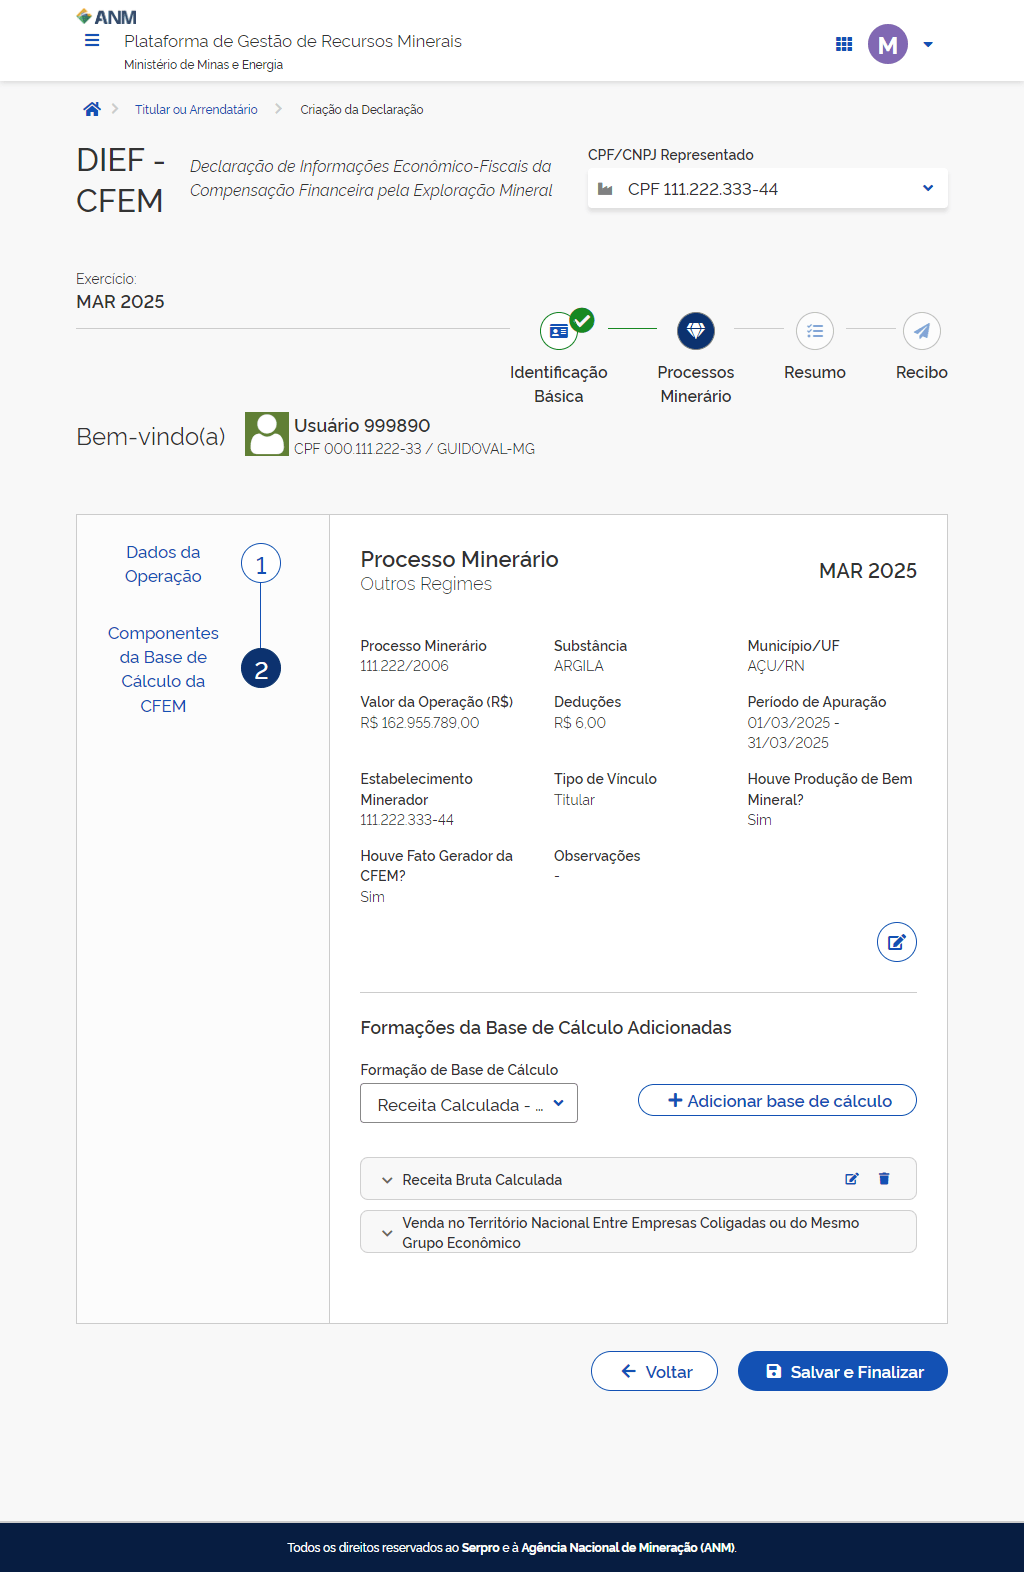Click the purple M user avatar

pyautogui.click(x=887, y=44)
